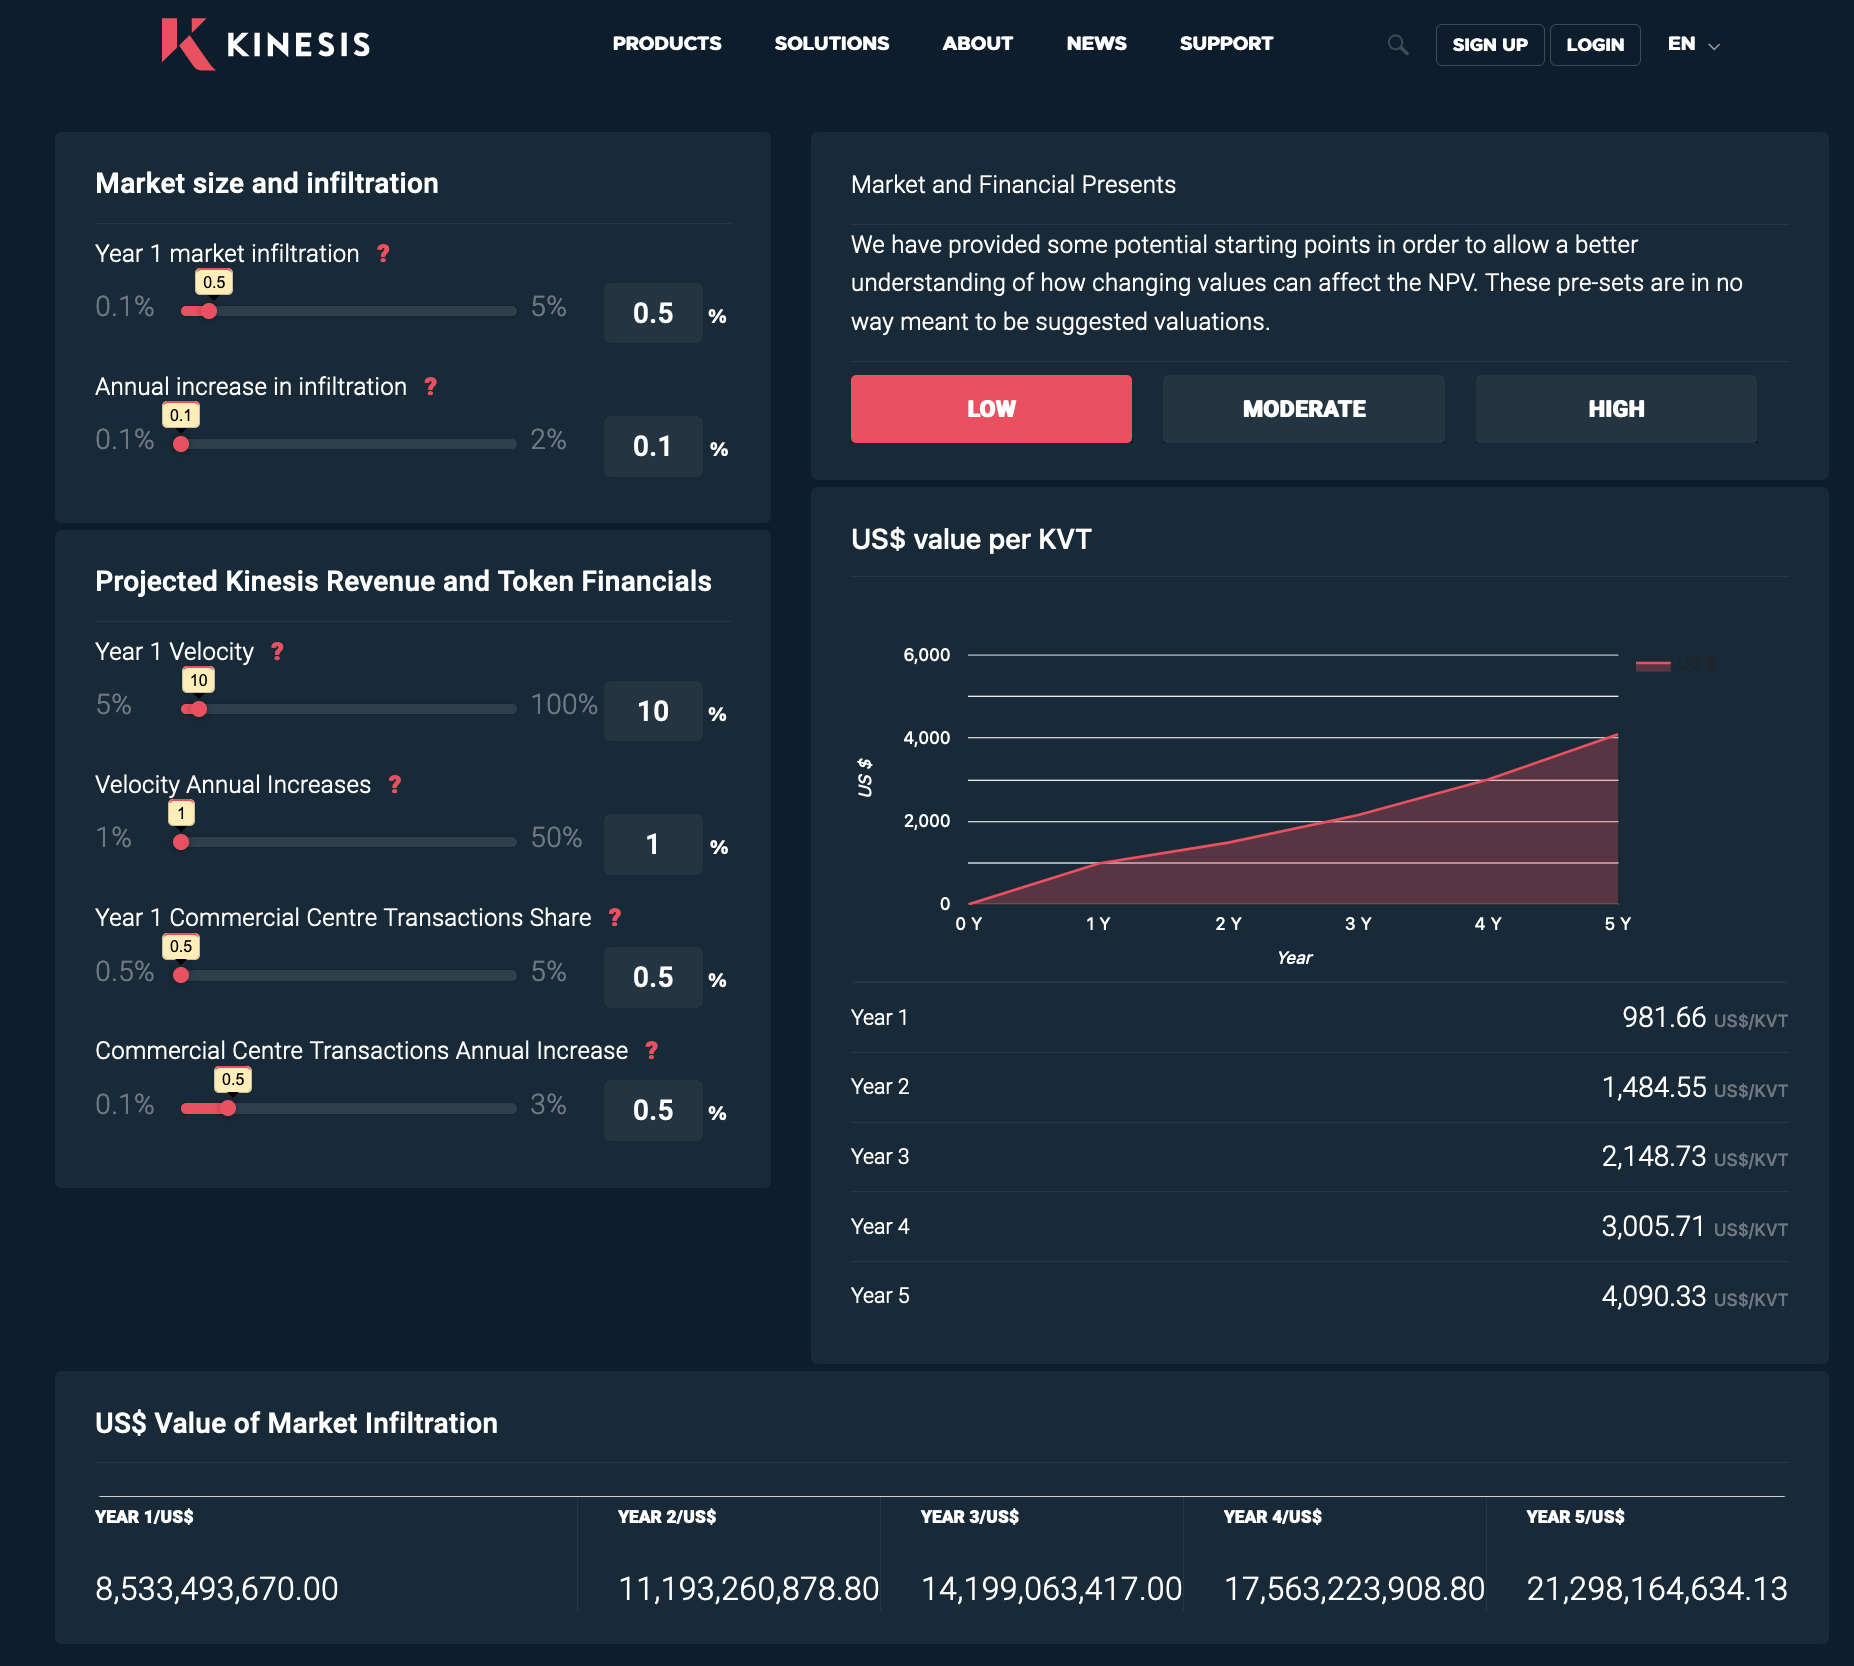
Task: Click the YEAR 3/US$ column header
Action: tap(970, 1517)
